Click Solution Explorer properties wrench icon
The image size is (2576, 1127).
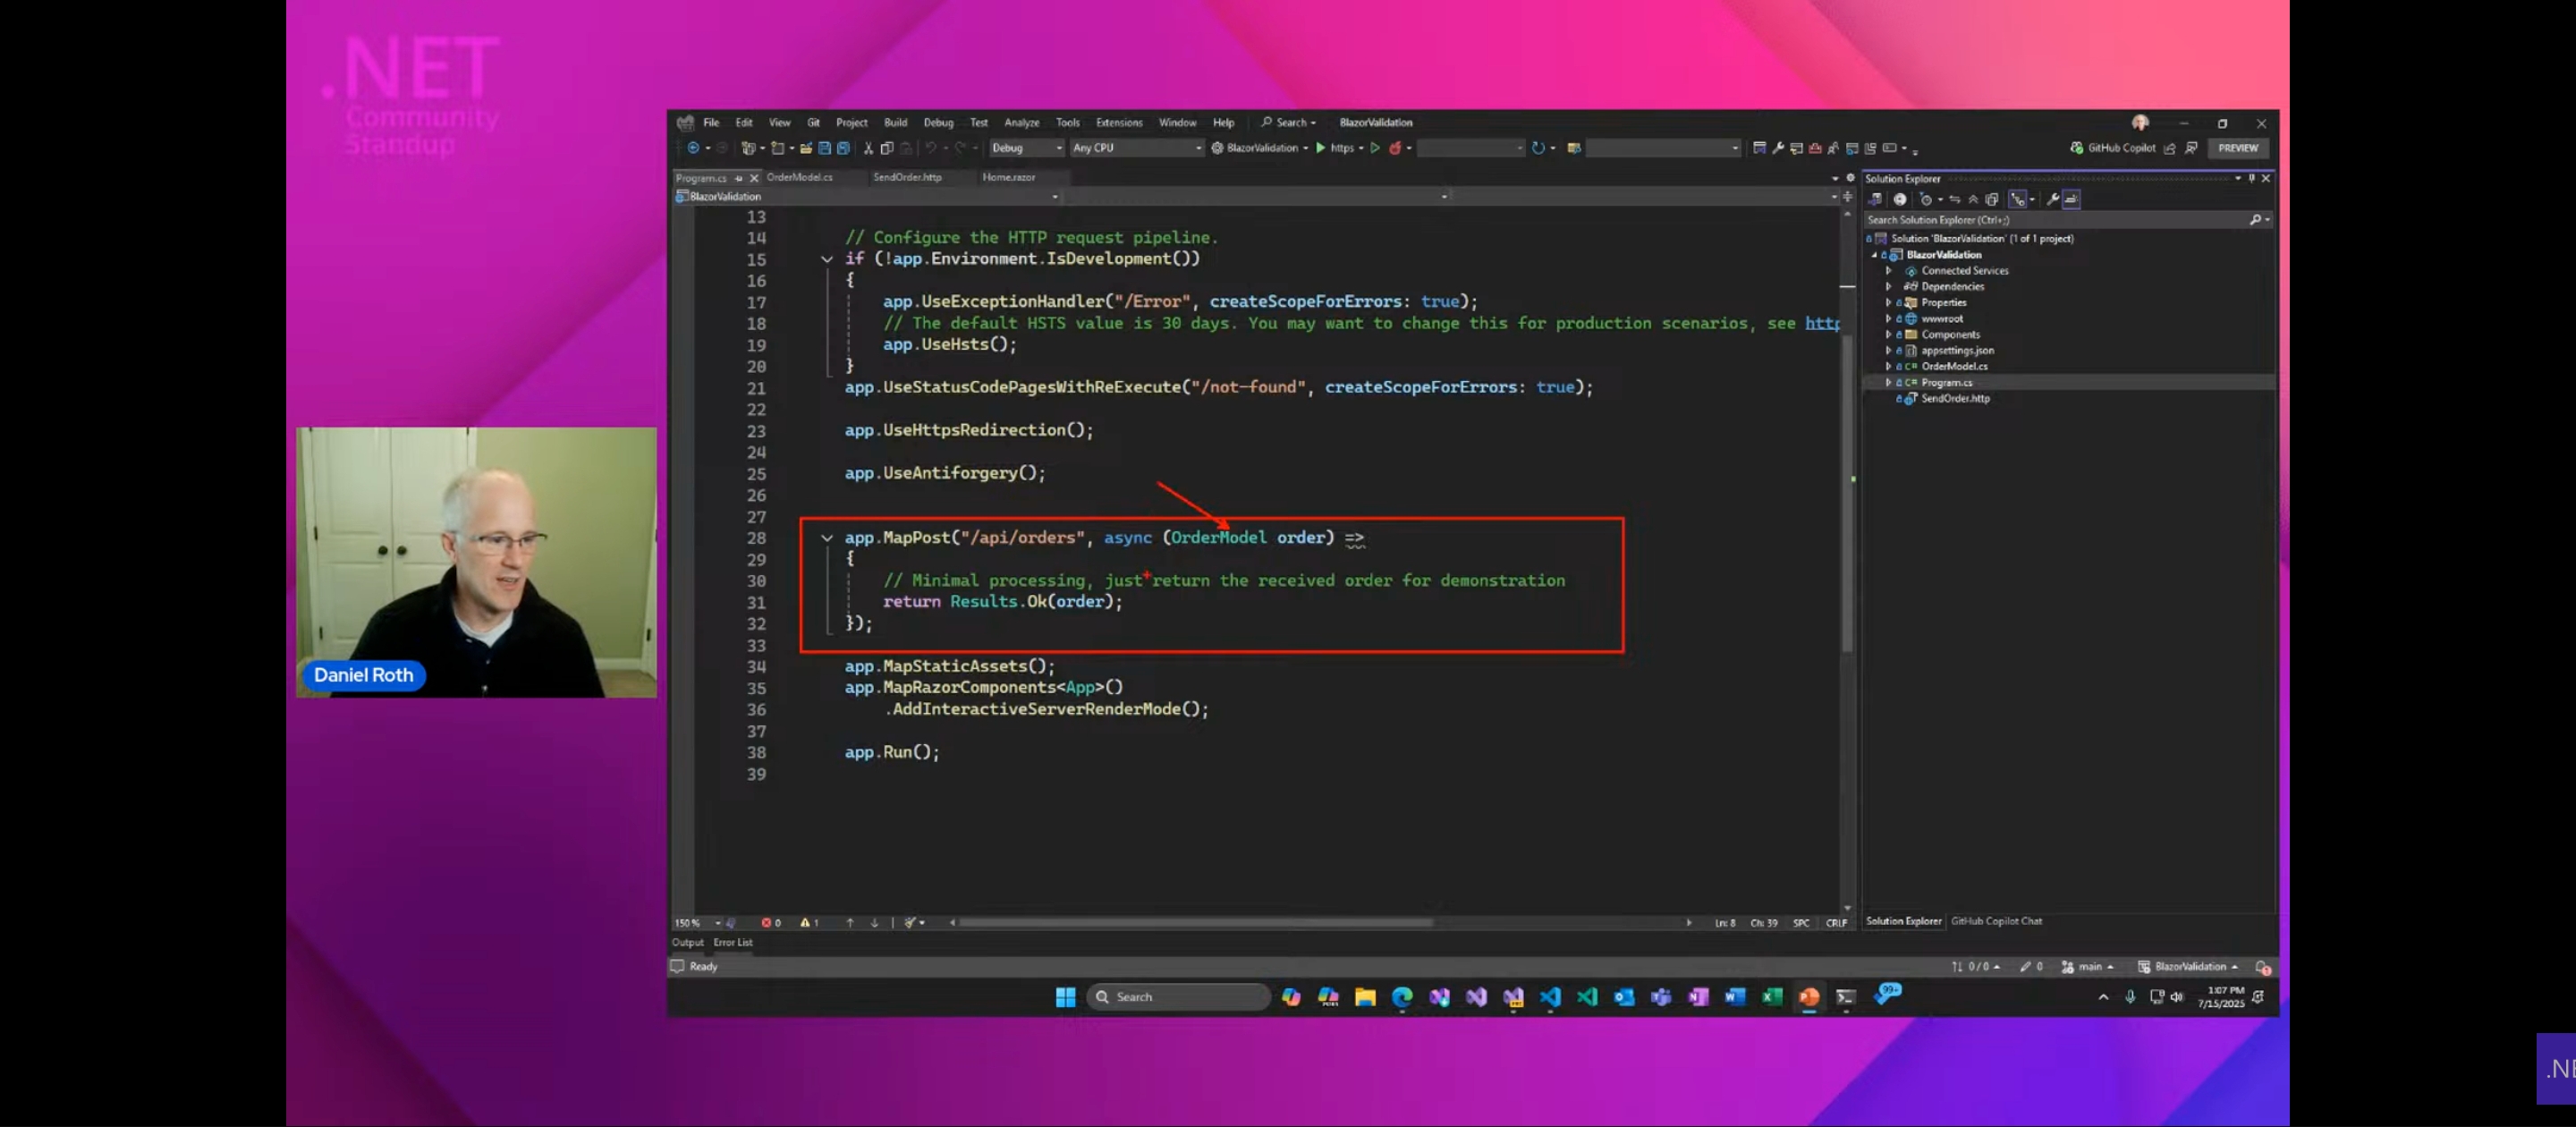[x=2053, y=199]
